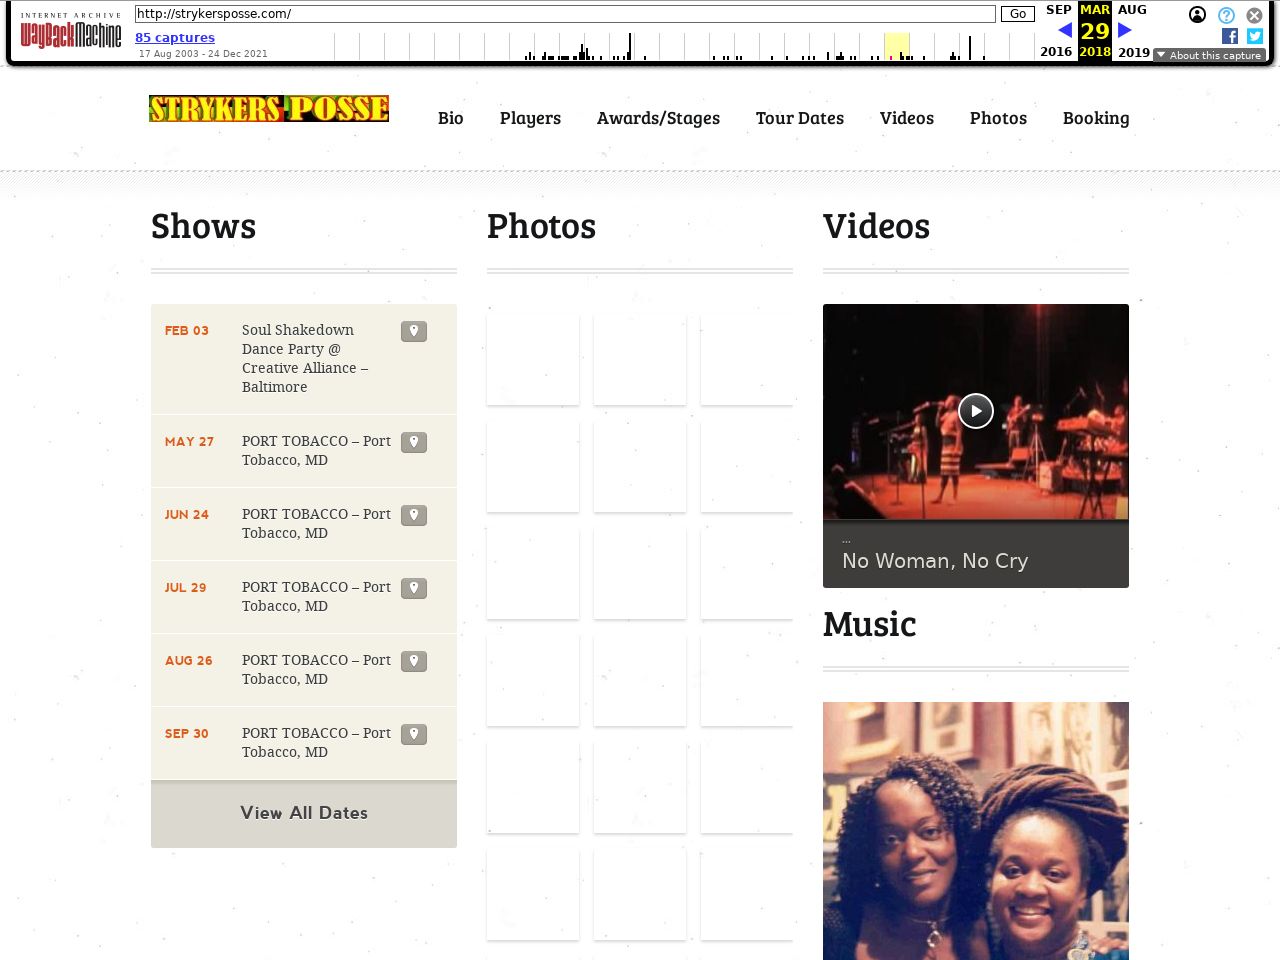This screenshot has height=960, width=1280.
Task: Share the capture on Twitter
Action: point(1255,36)
